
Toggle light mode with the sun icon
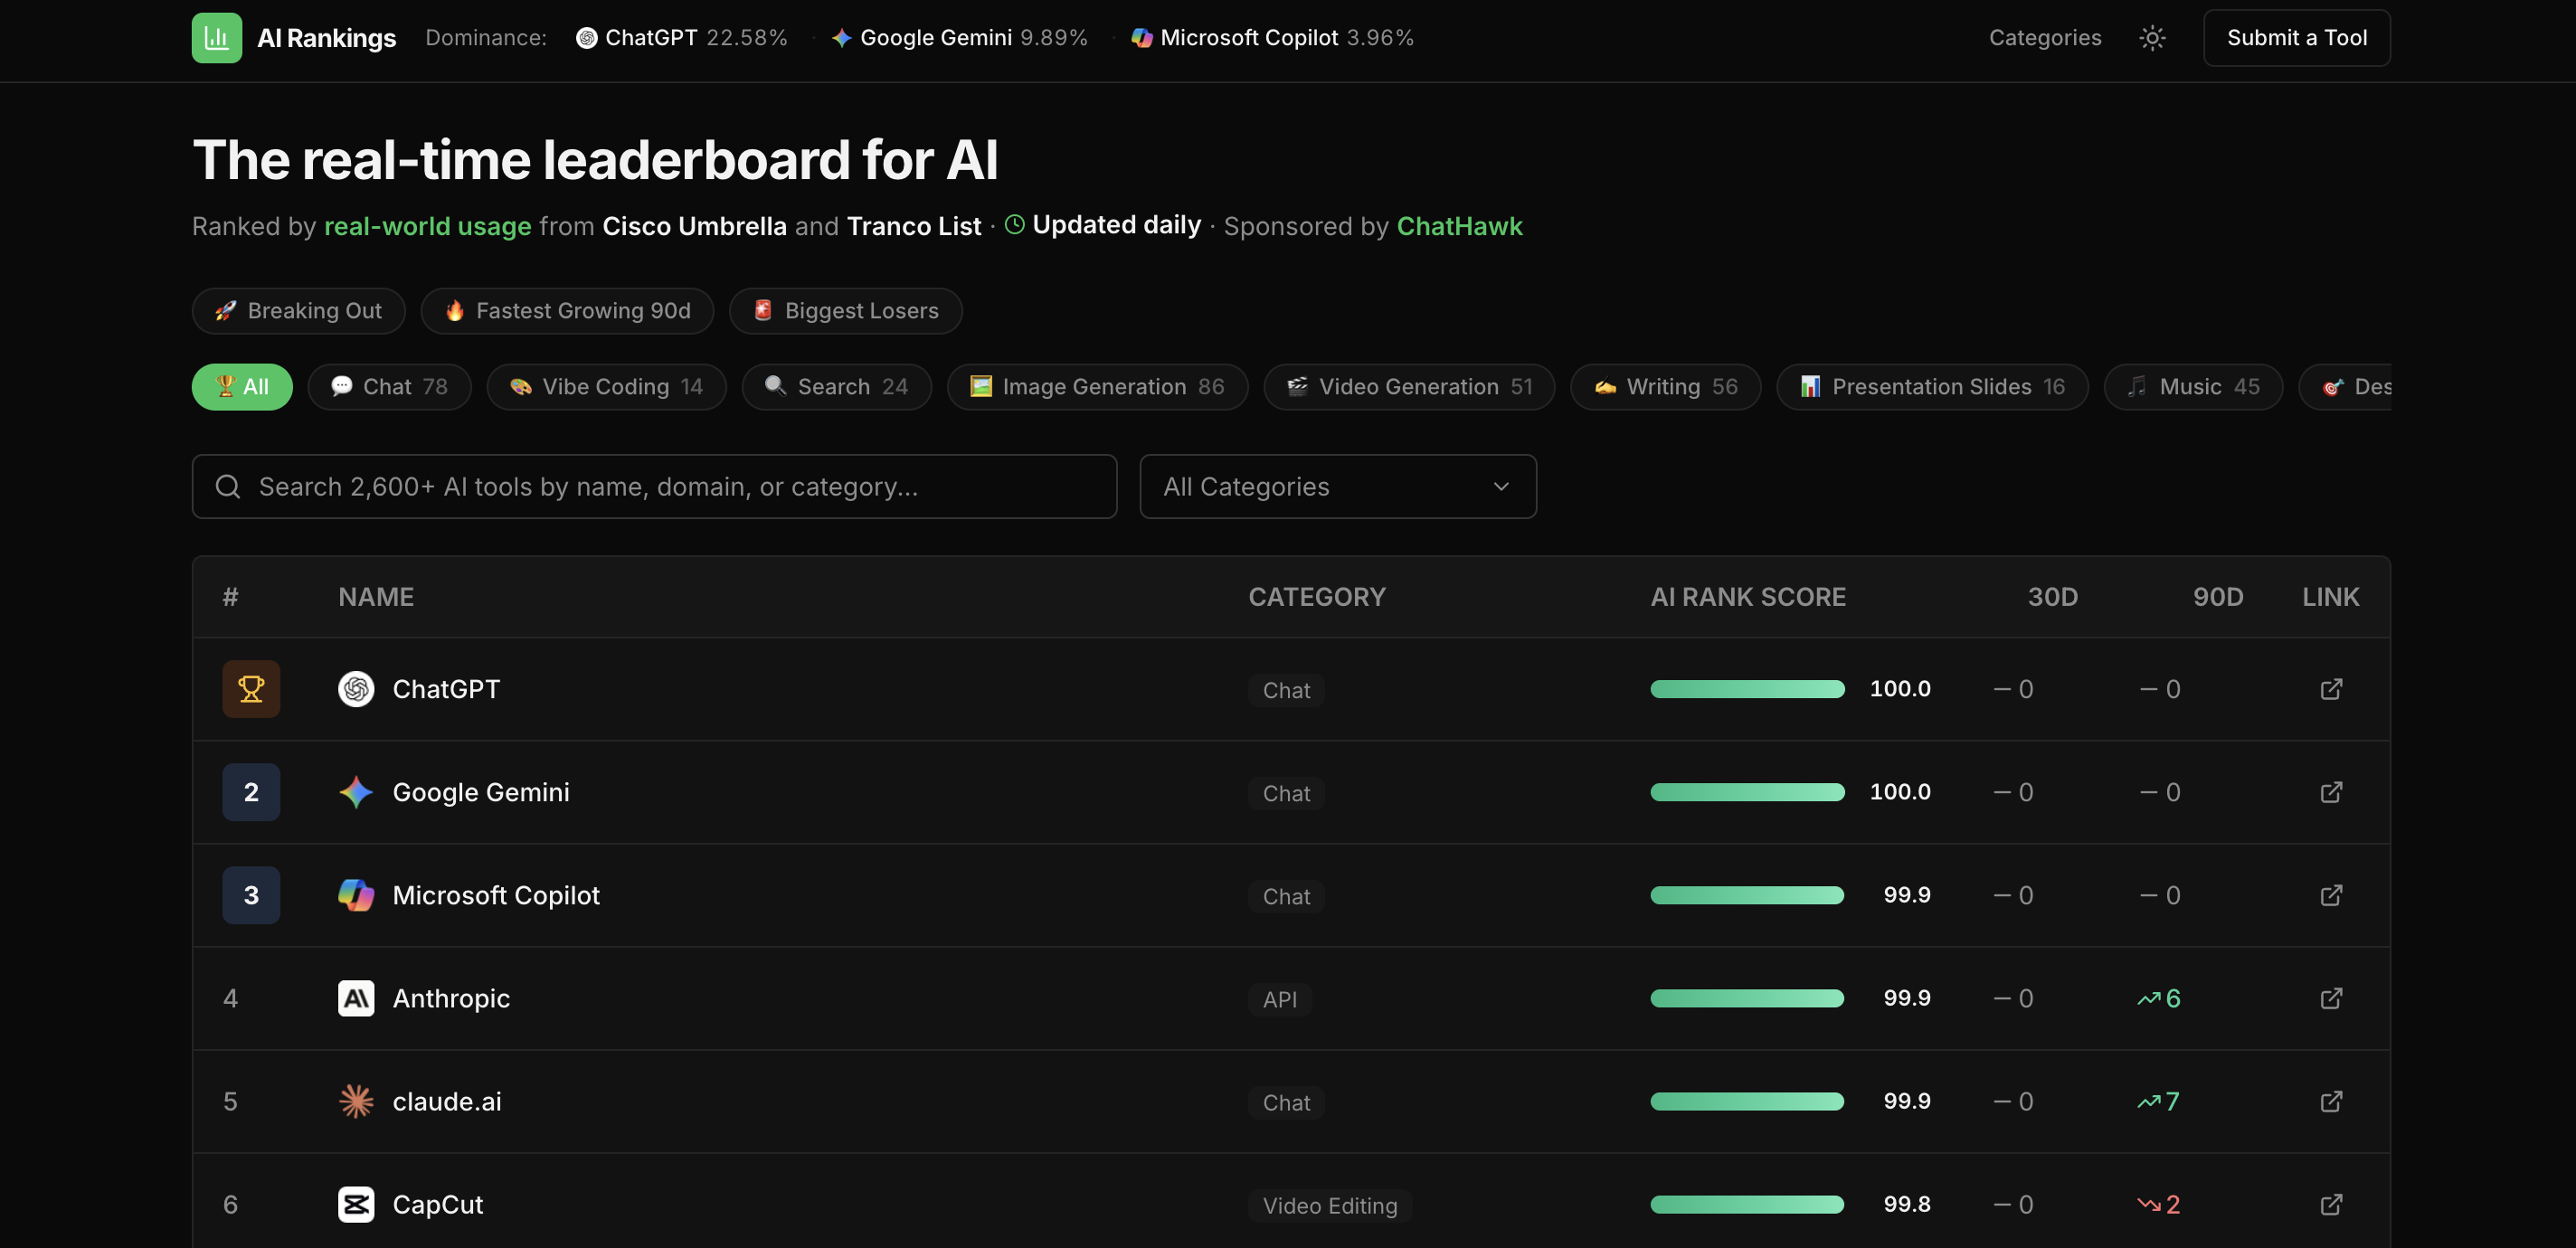coord(2152,37)
